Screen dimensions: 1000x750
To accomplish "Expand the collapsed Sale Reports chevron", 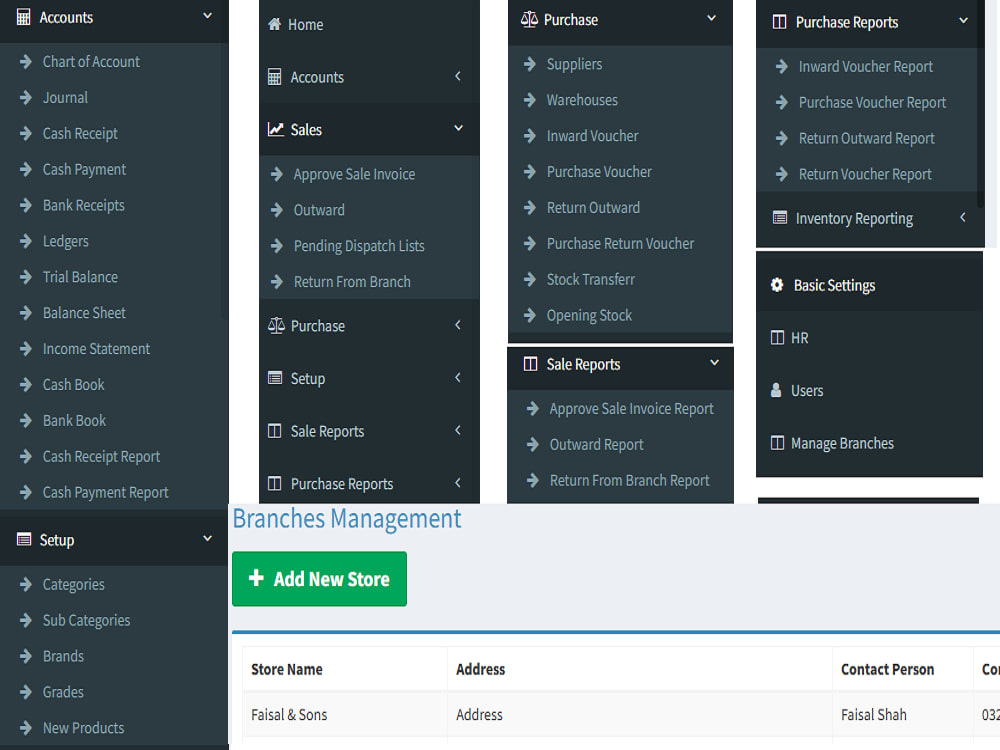I will click(x=458, y=430).
